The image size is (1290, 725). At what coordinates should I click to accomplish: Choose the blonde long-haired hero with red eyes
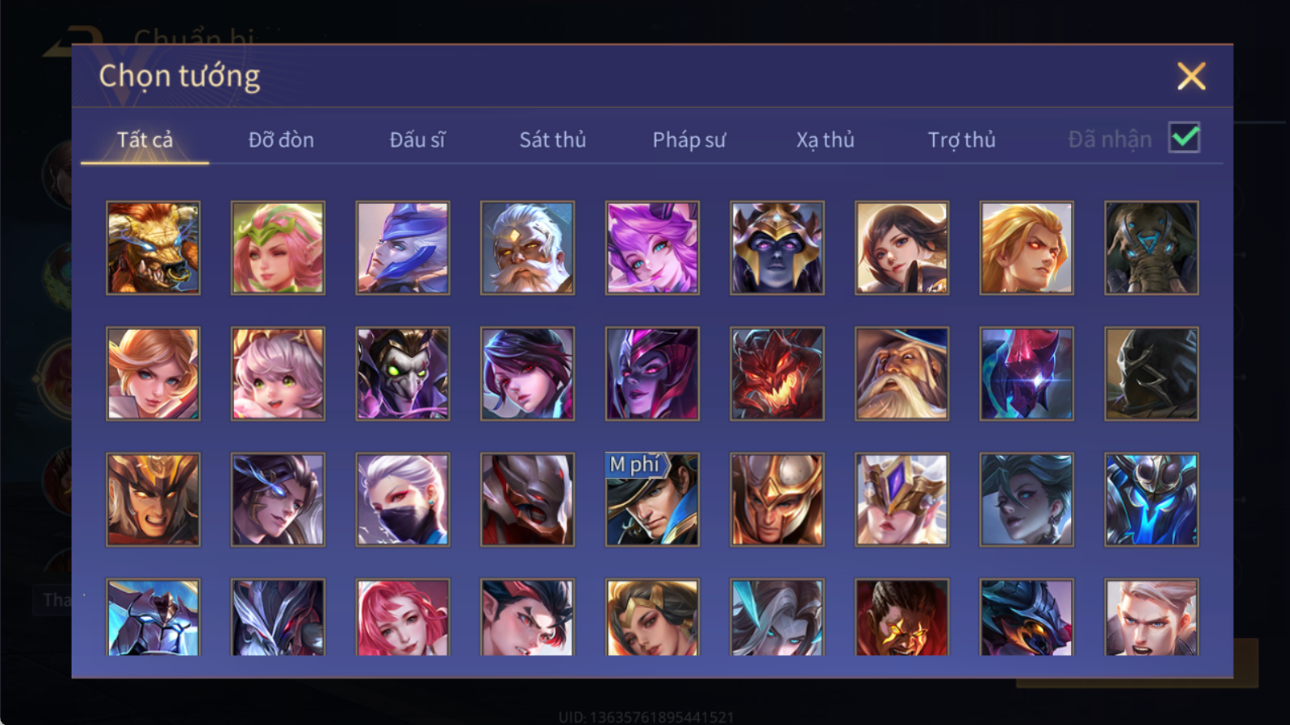[1026, 248]
